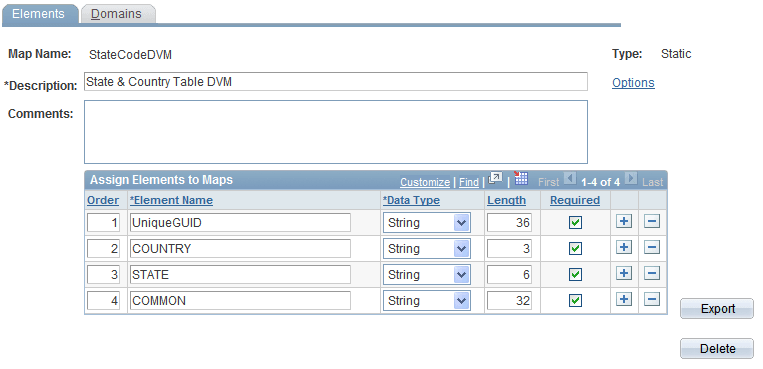Open the Options link
The height and width of the screenshot is (369, 763).
(x=633, y=83)
